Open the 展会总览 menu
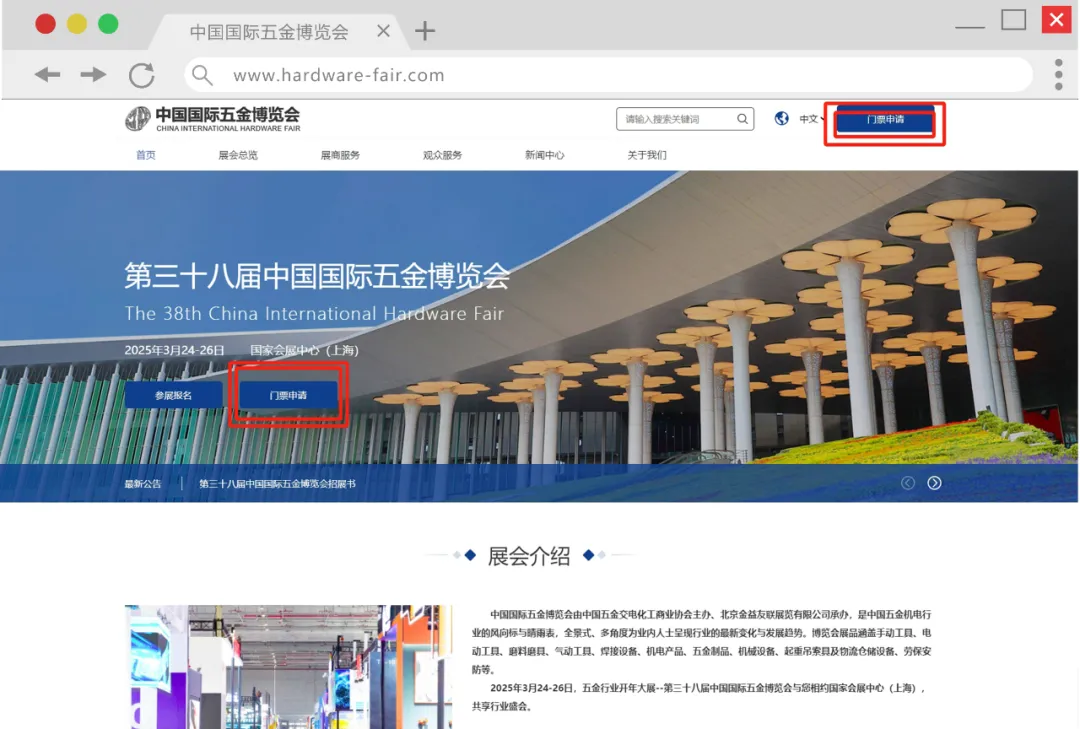Image resolution: width=1080 pixels, height=729 pixels. pos(238,155)
